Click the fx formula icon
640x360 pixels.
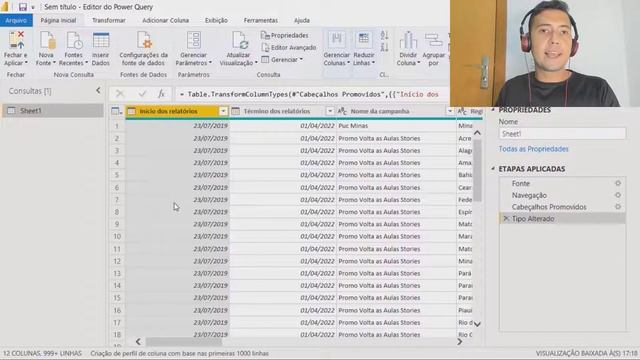[161, 94]
